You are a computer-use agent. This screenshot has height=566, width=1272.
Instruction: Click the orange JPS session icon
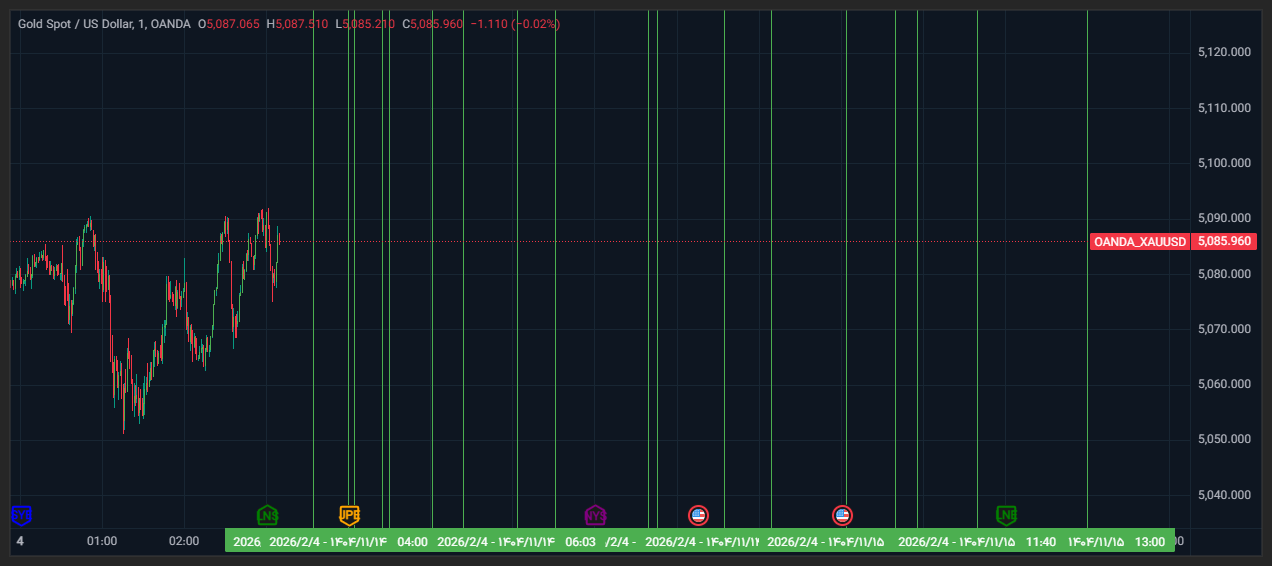click(349, 515)
